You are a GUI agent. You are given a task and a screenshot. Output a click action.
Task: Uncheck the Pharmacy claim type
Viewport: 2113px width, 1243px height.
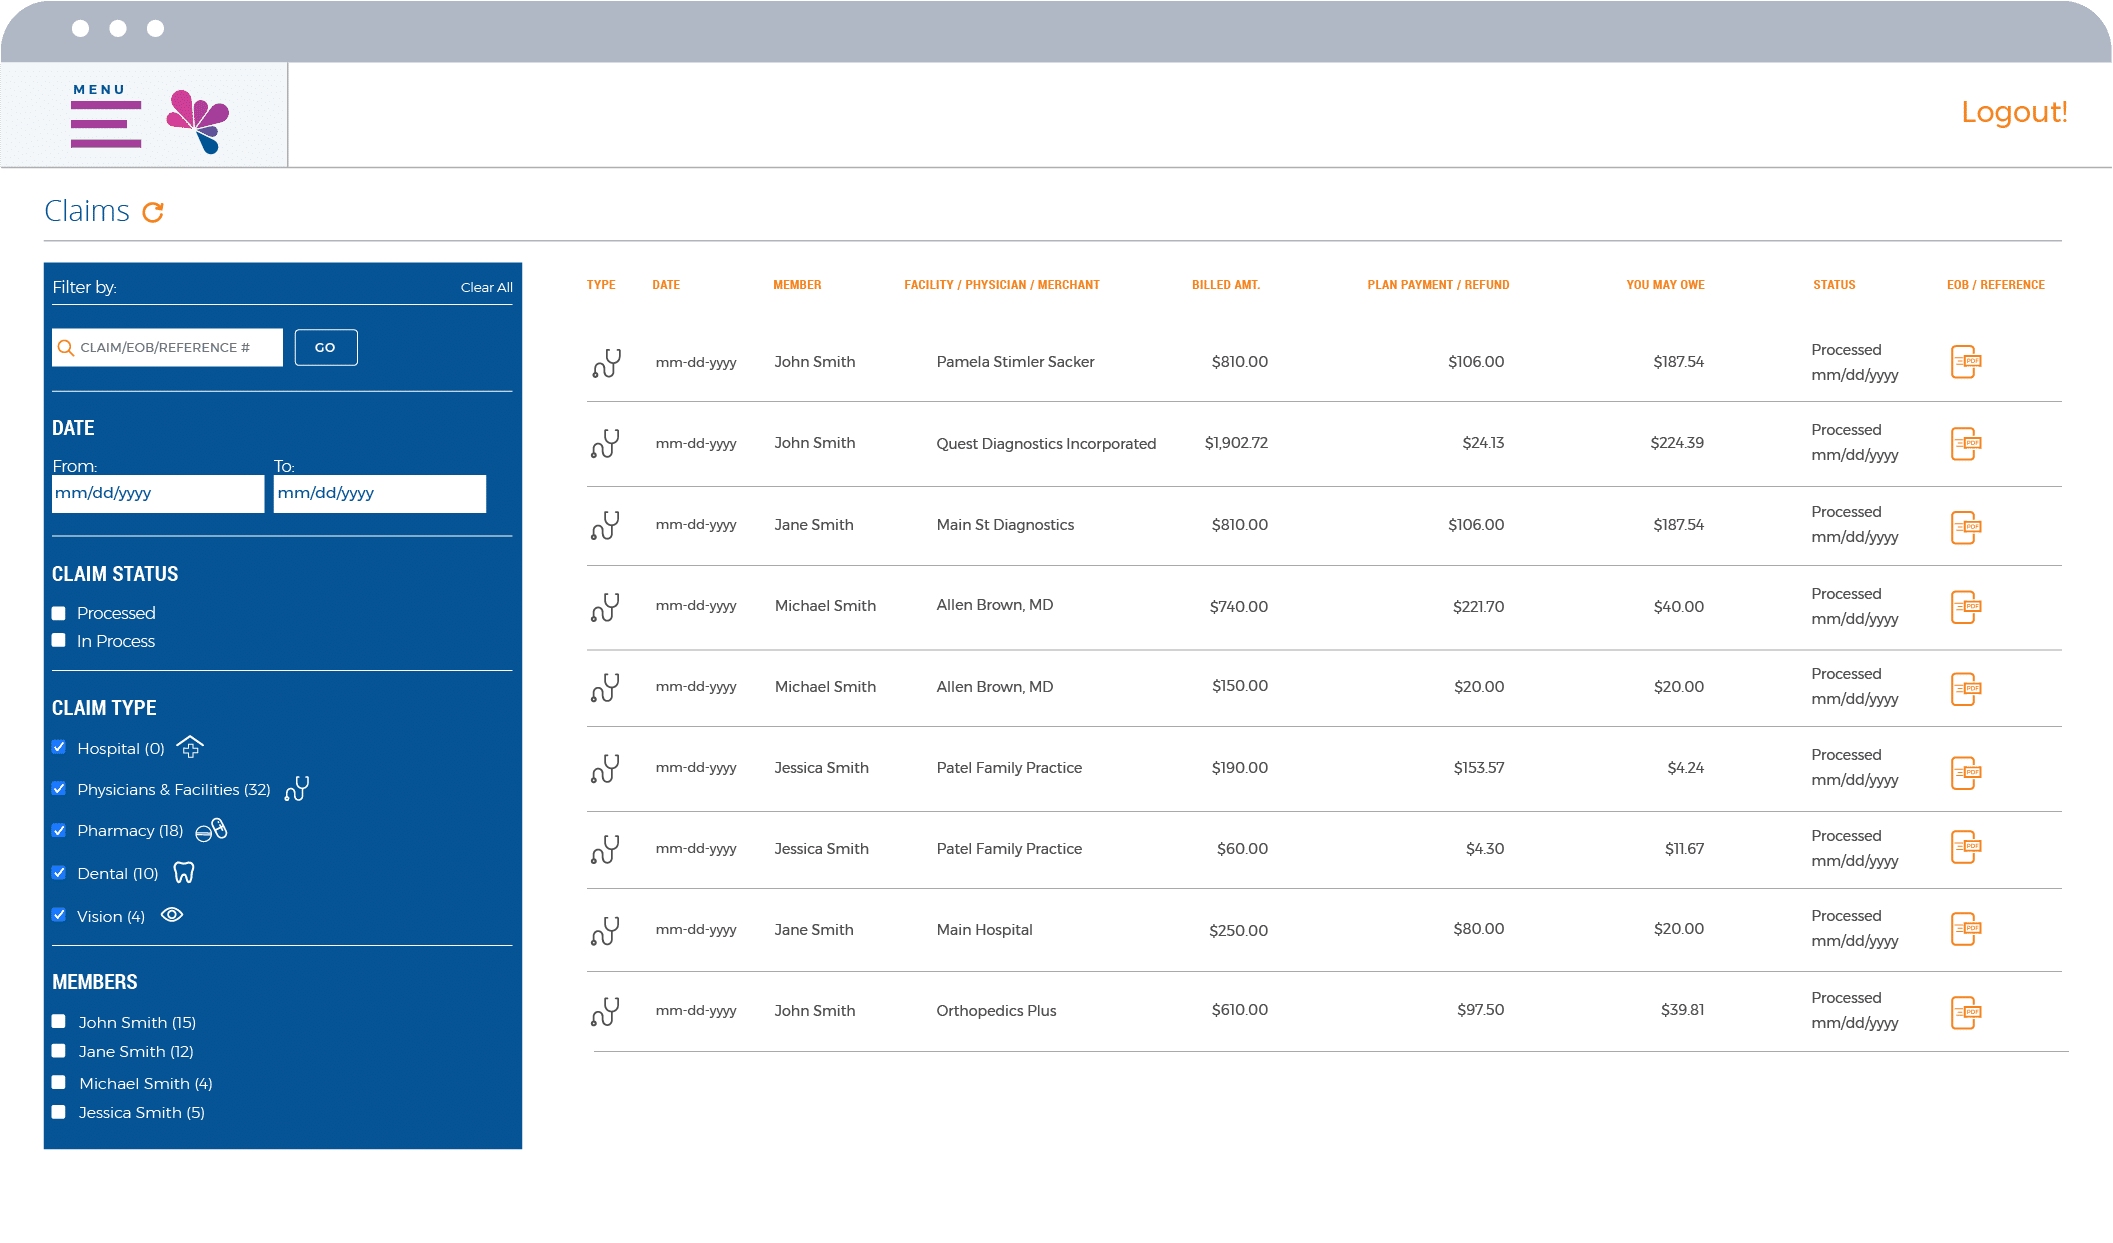tap(59, 831)
